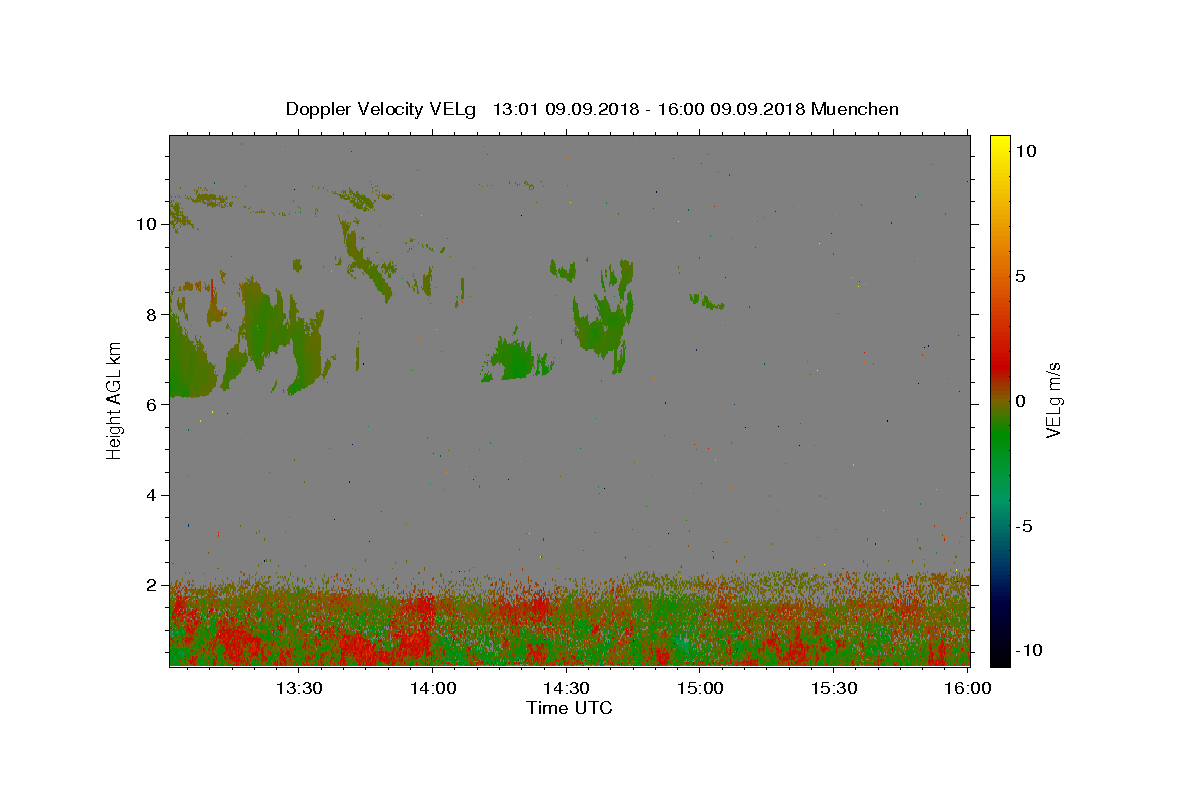1200x800 pixels.
Task: Click the height tick label 8
Action: coord(149,314)
